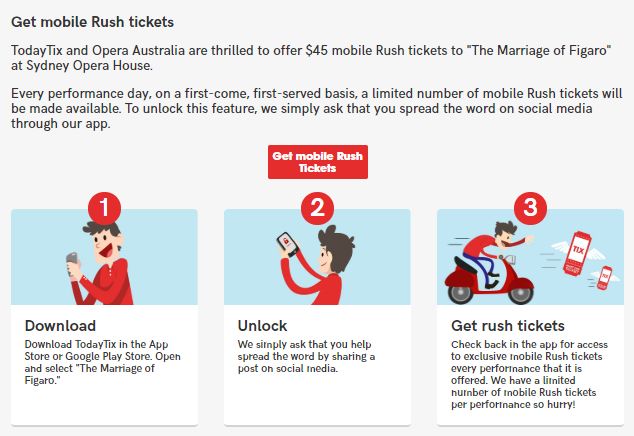The width and height of the screenshot is (634, 436).
Task: Click the Unlock card heading
Action: 262,326
